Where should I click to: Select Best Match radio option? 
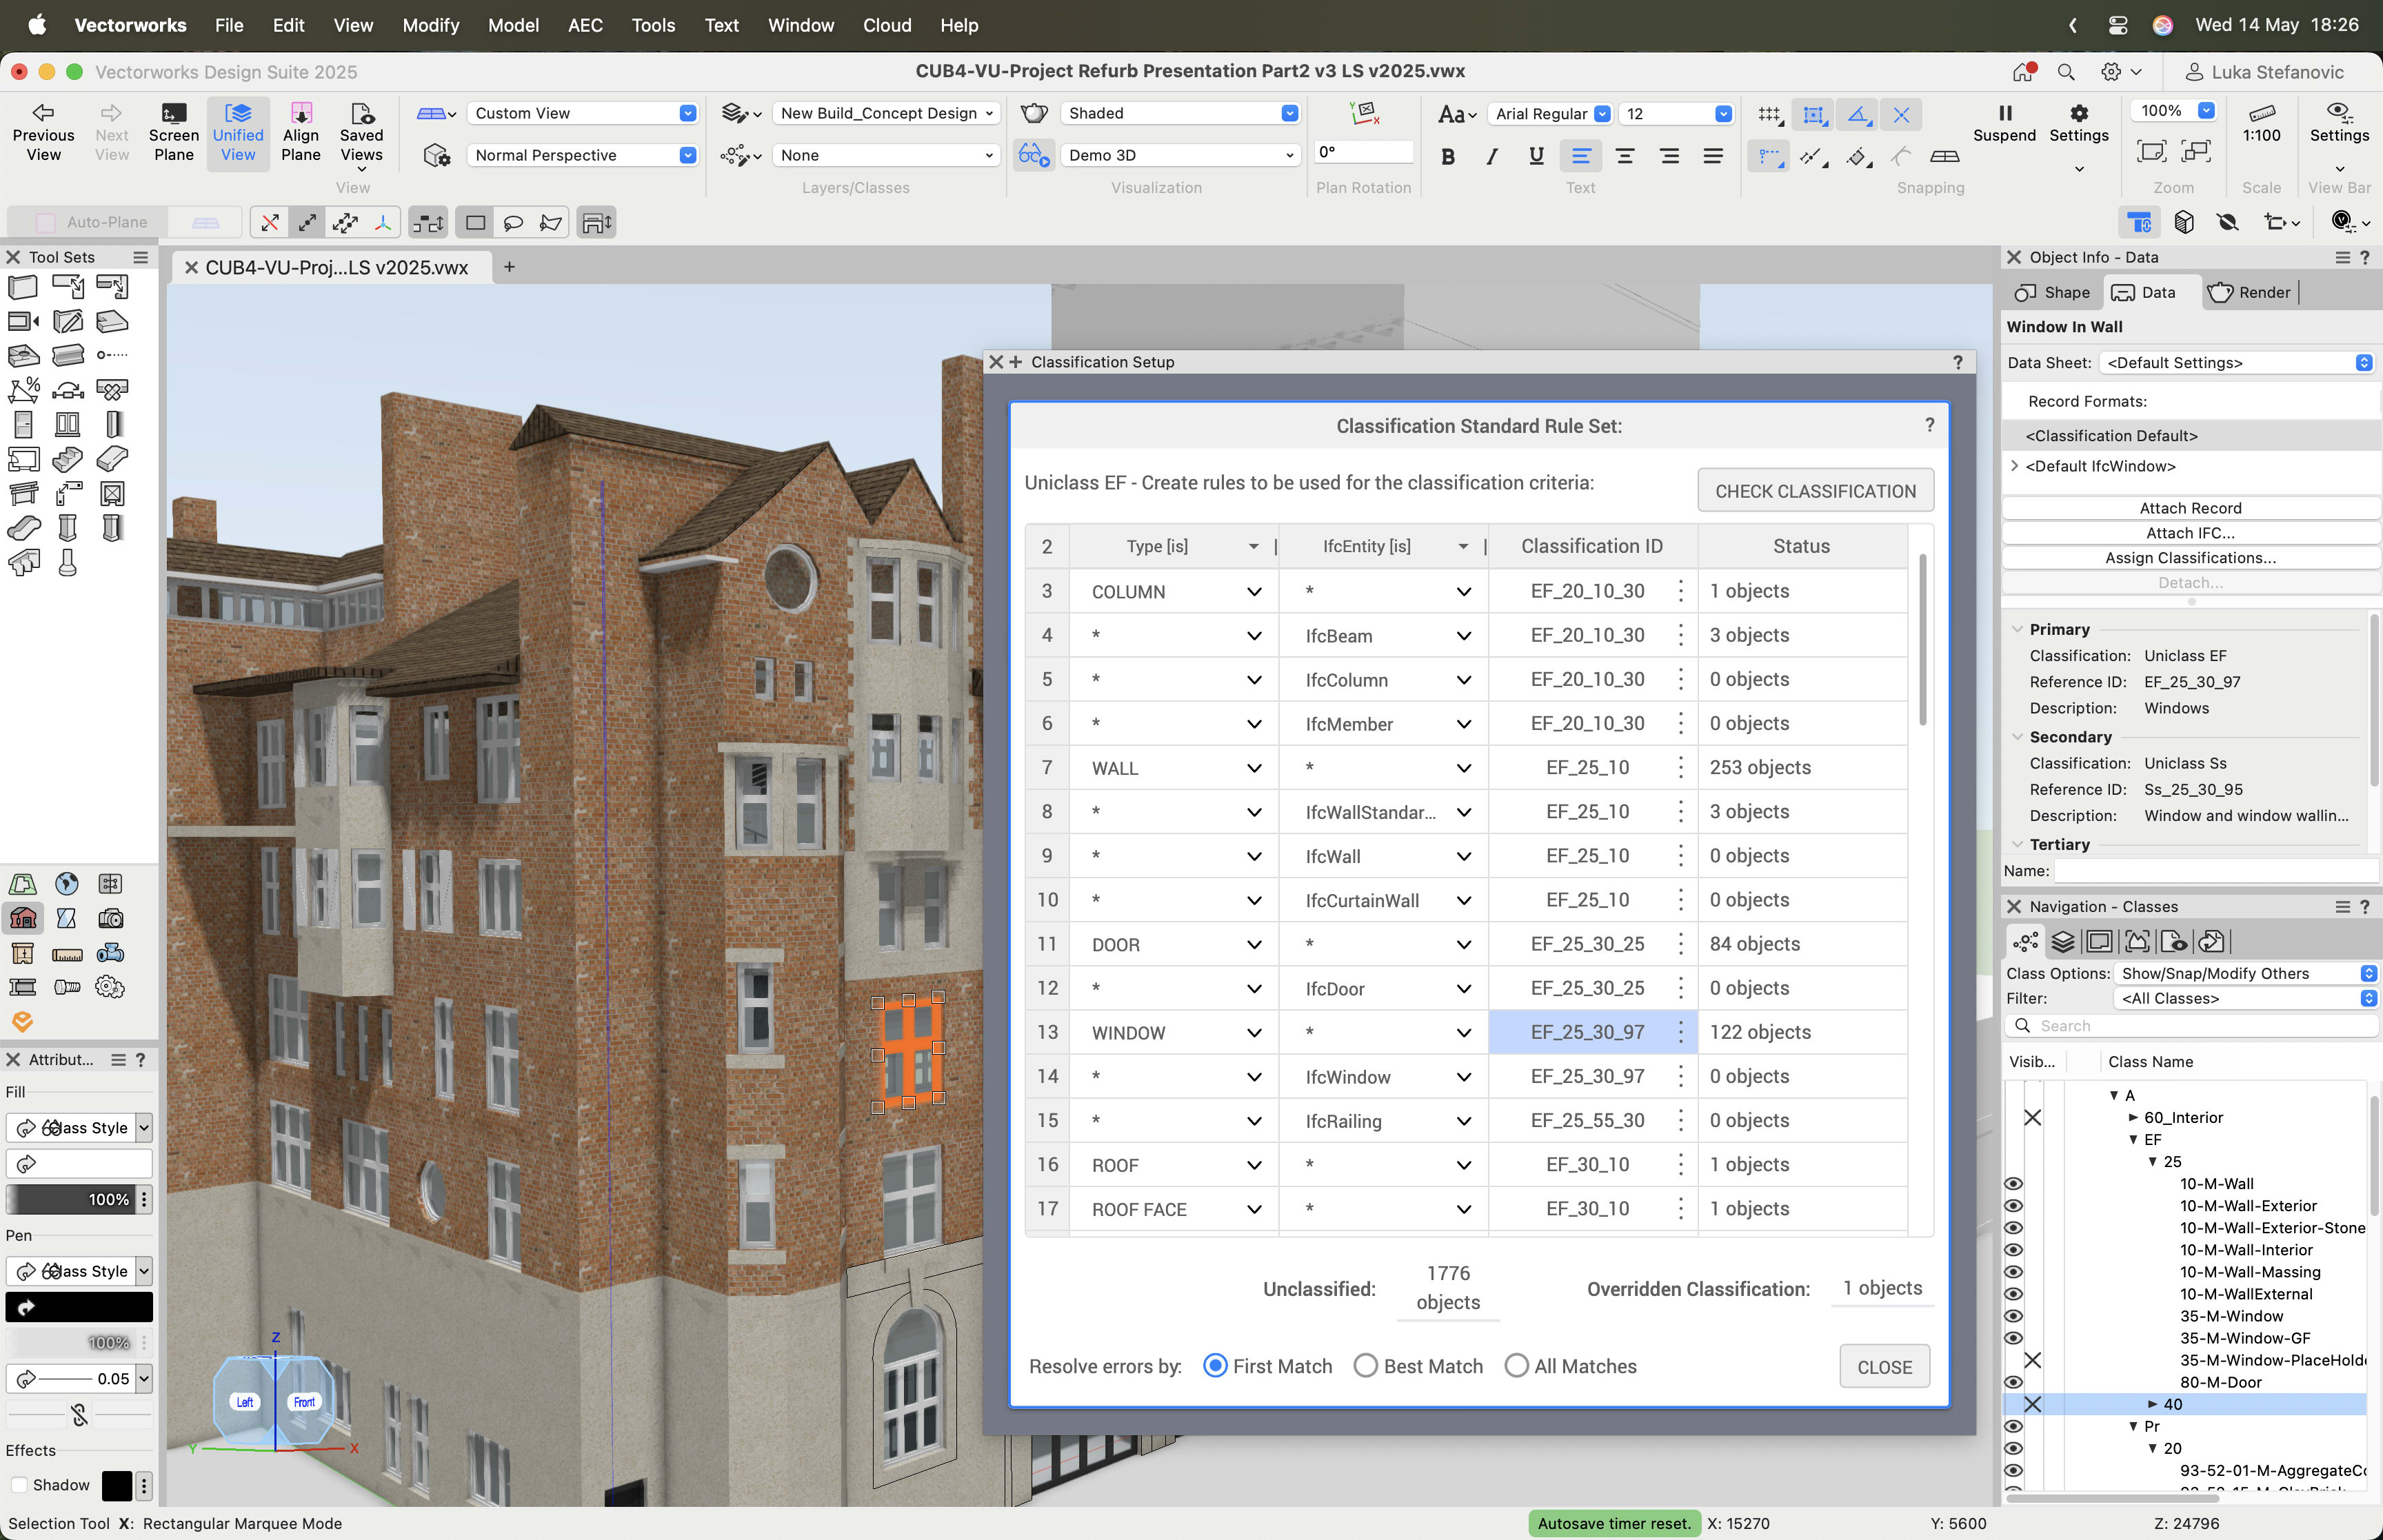click(x=1365, y=1366)
